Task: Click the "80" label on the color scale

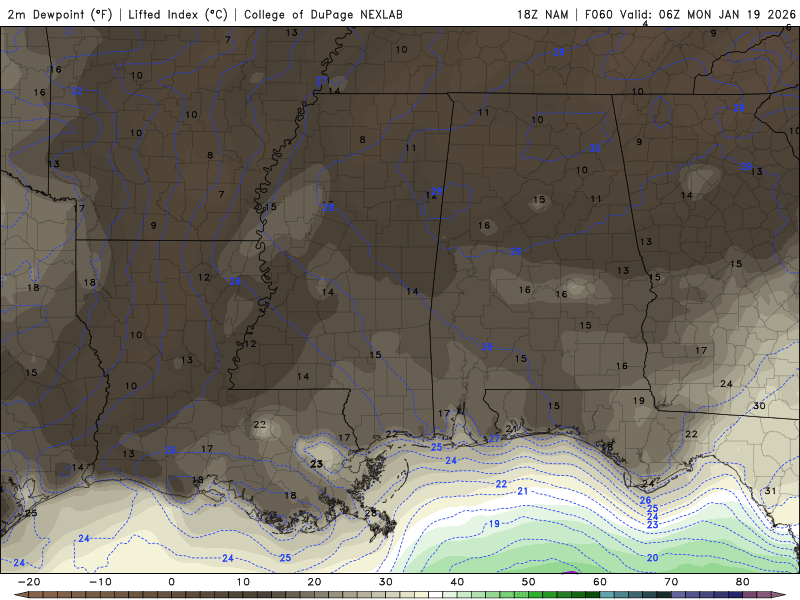Action: tap(743, 582)
